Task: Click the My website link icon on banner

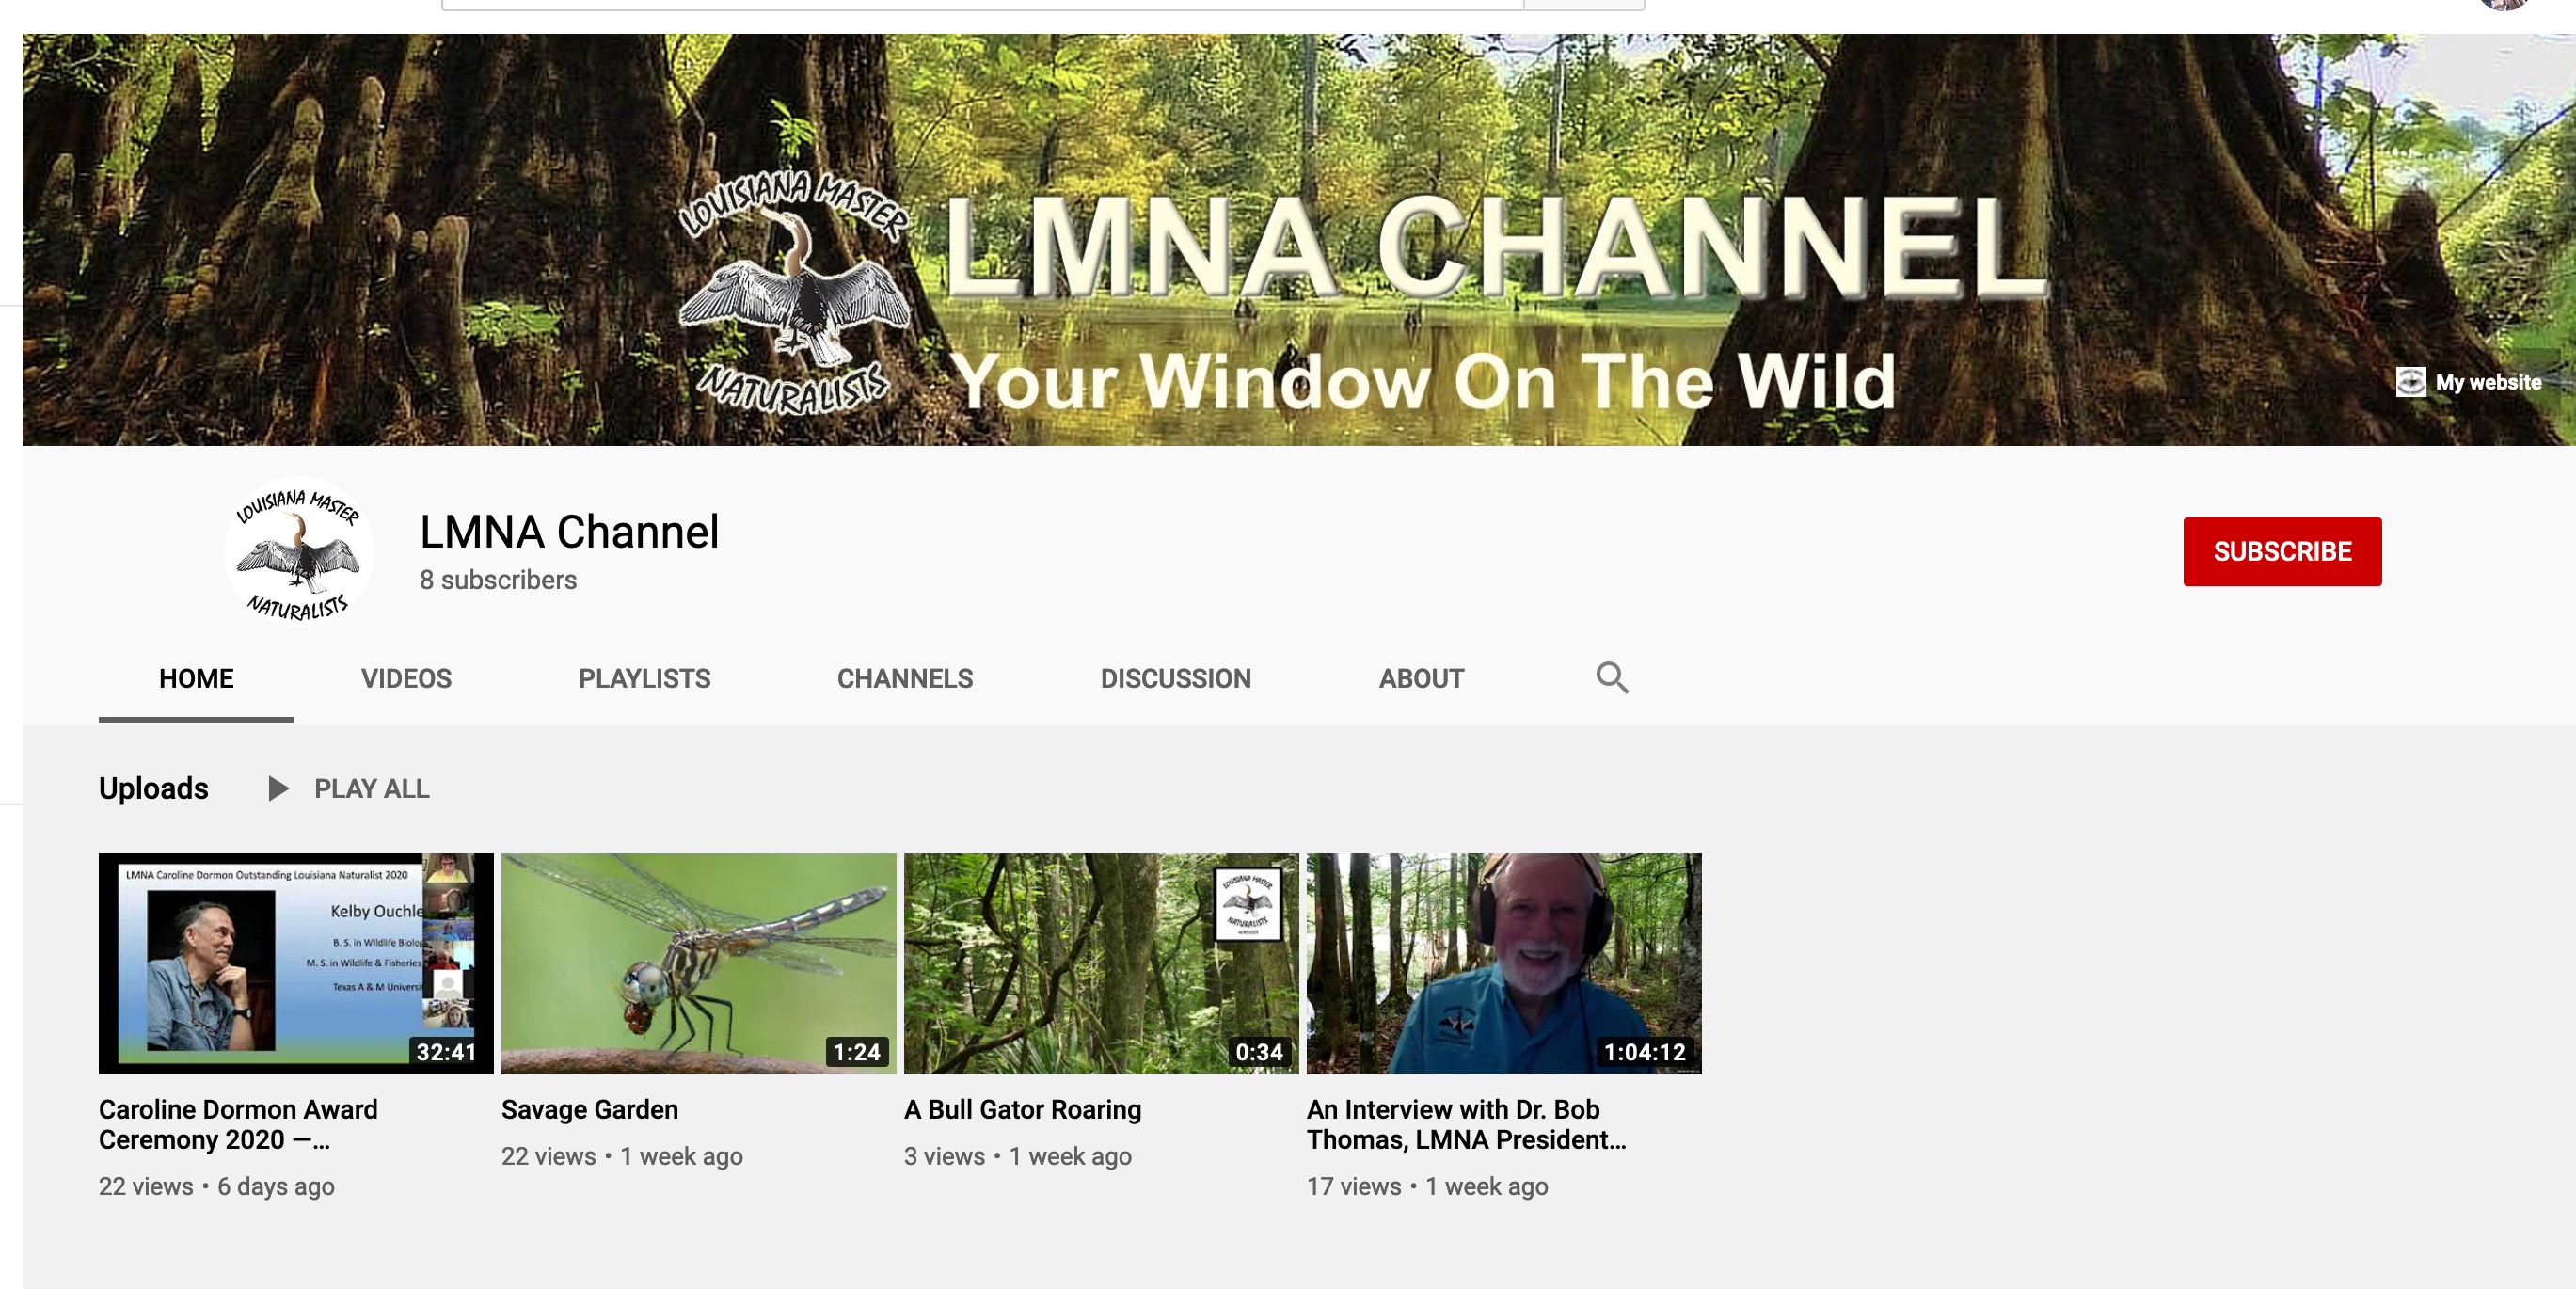Action: pyautogui.click(x=2410, y=382)
